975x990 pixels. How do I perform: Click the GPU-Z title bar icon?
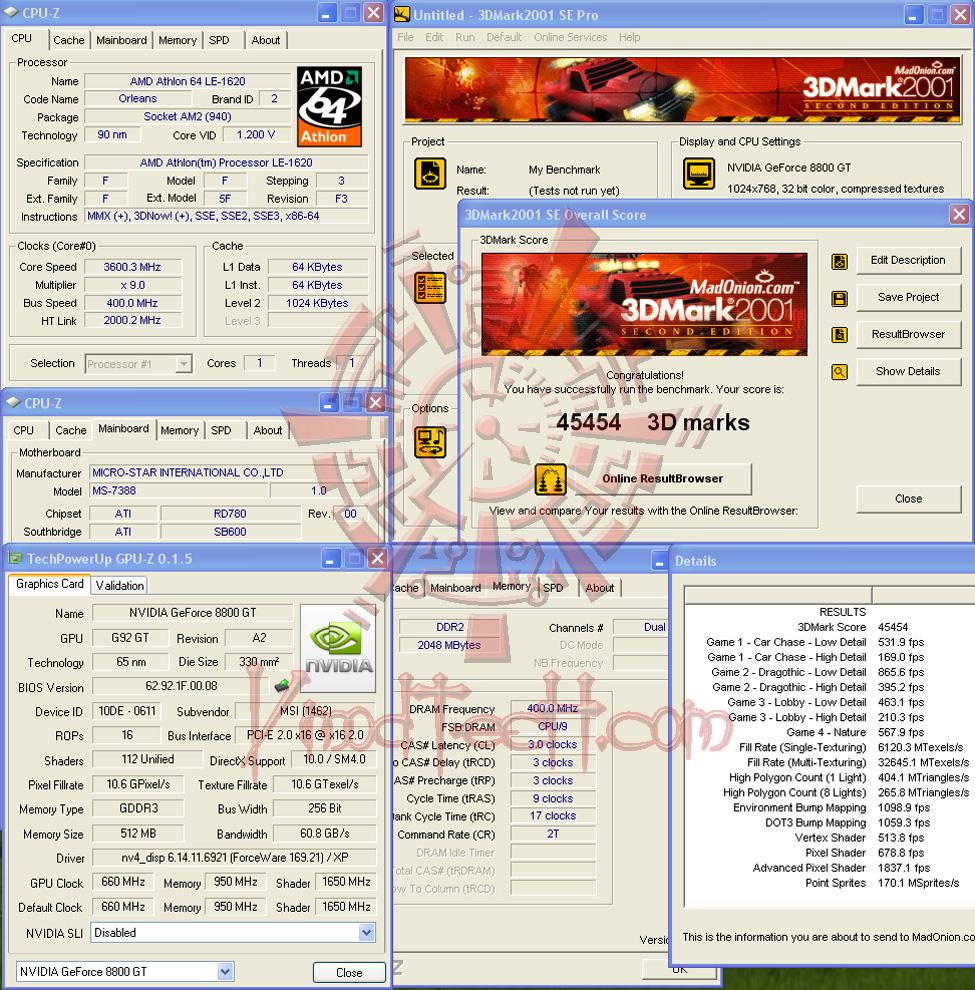coord(15,558)
